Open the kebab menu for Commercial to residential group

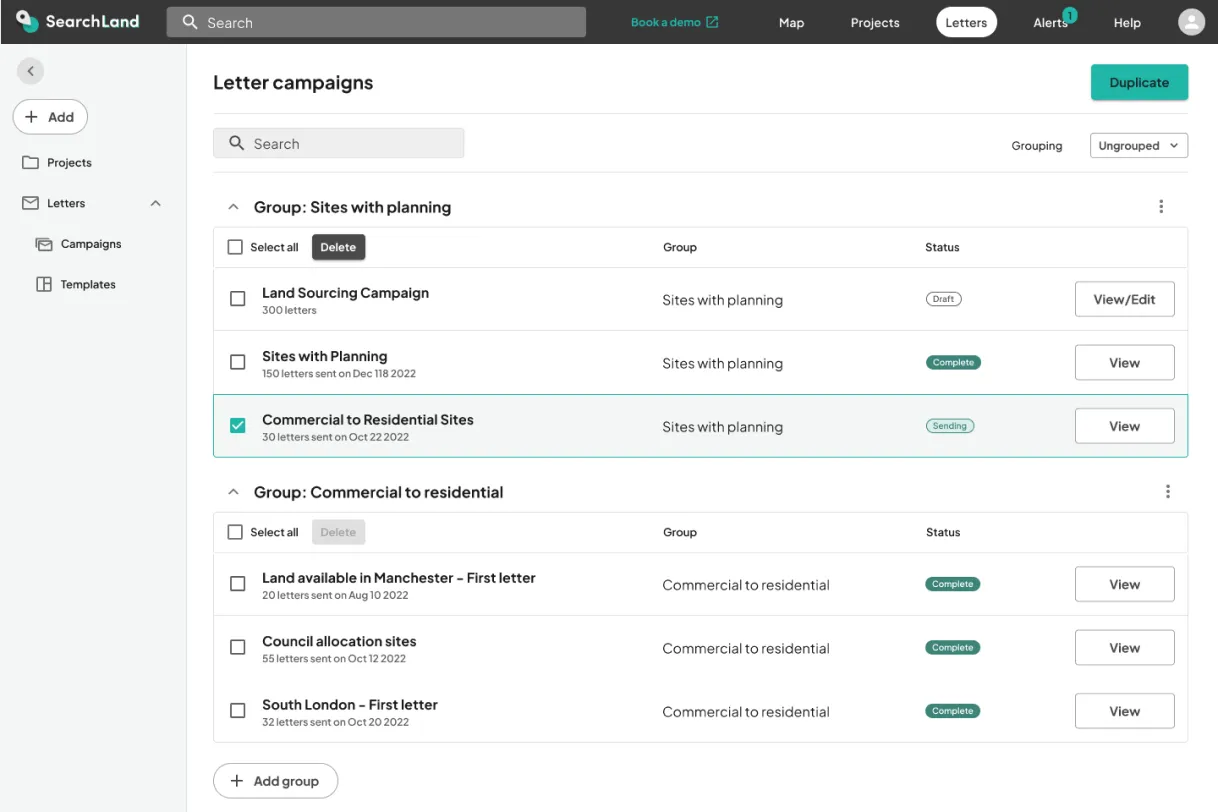click(x=1167, y=491)
